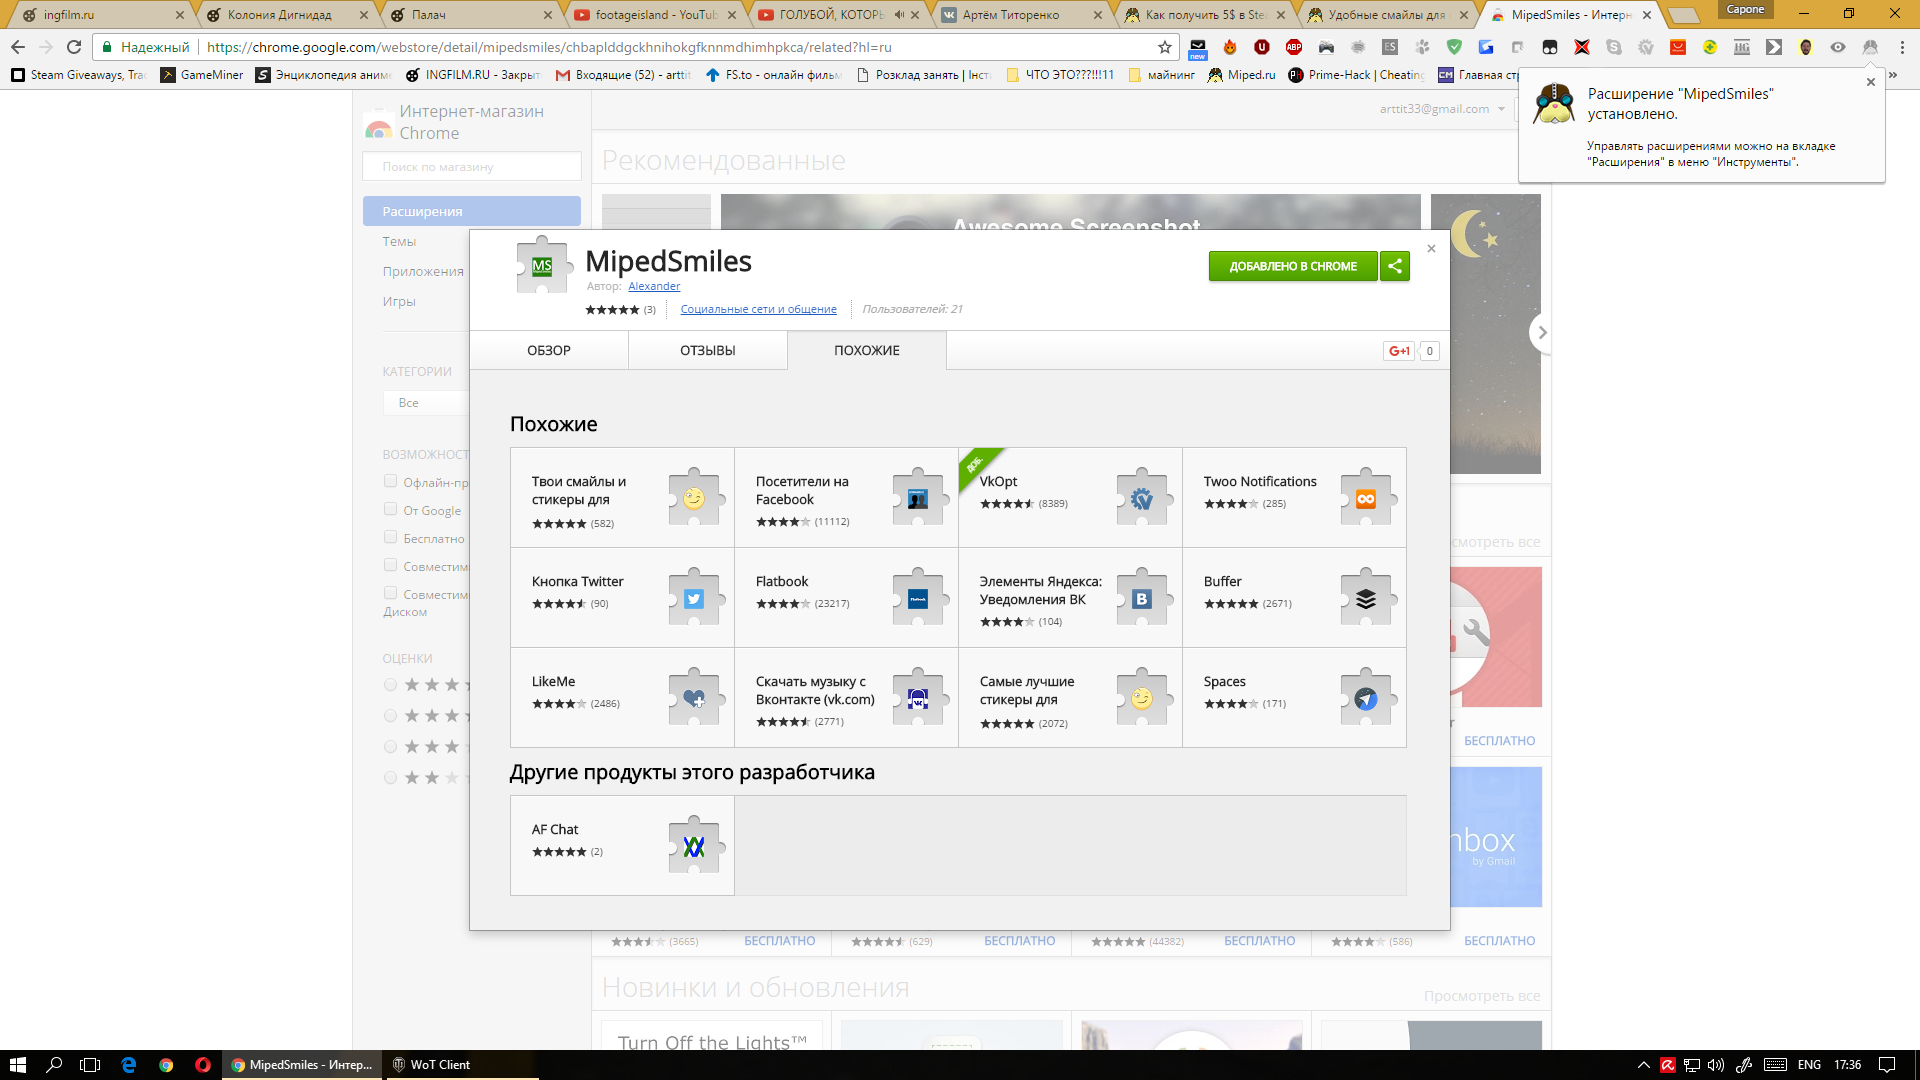Close the MipedSmiles details dialog

(x=1431, y=249)
